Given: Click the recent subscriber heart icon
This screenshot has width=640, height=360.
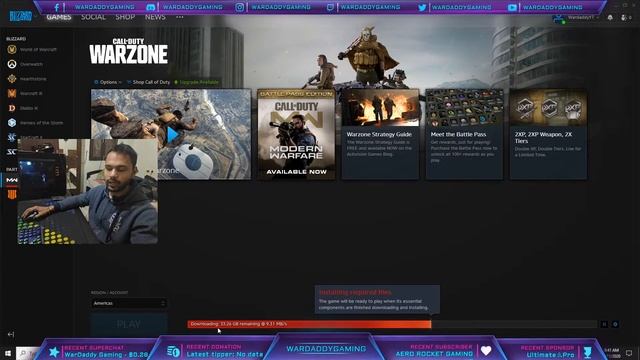Looking at the screenshot, I should point(486,350).
